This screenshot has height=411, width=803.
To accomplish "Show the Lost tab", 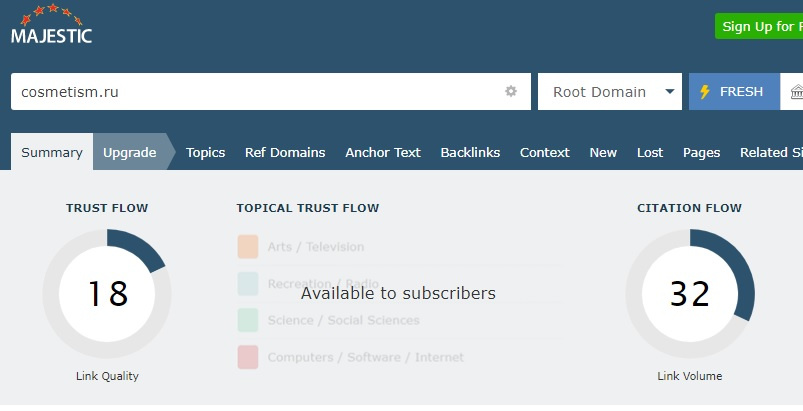I will pyautogui.click(x=650, y=152).
